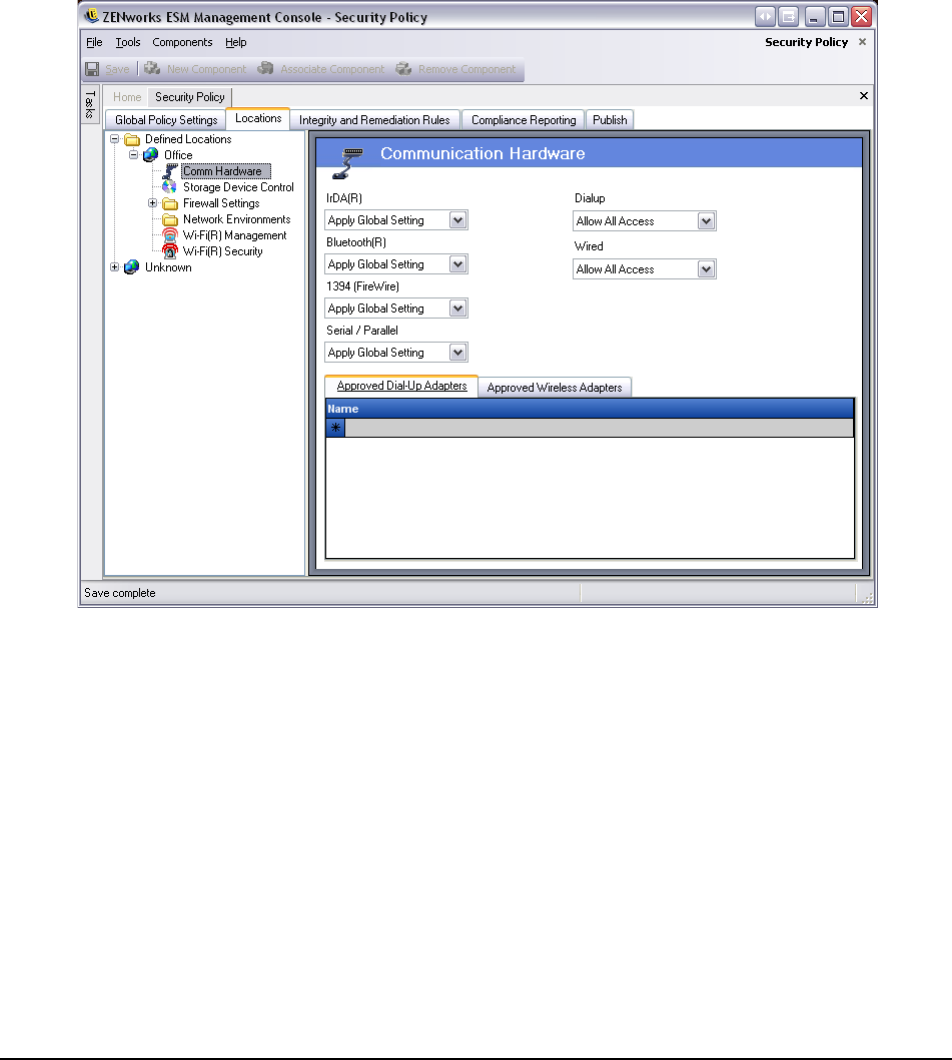Image resolution: width=952 pixels, height=1060 pixels.
Task: Select the Comm Hardware tree icon
Action: coord(170,171)
